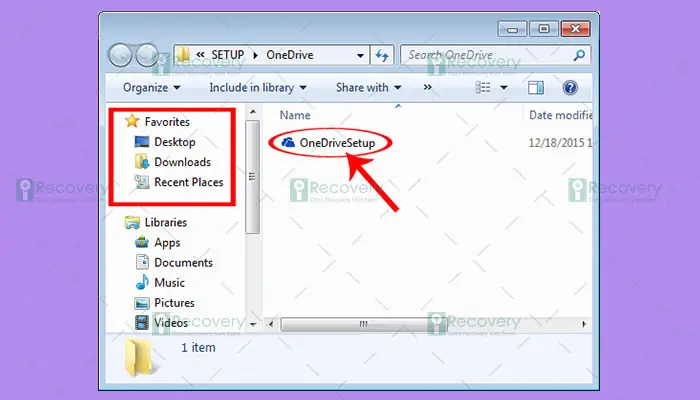Click the Forward navigation button

click(147, 55)
